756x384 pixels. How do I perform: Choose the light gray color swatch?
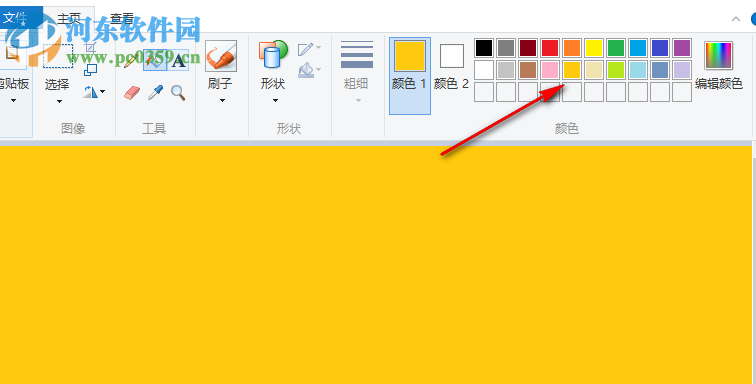tap(506, 70)
